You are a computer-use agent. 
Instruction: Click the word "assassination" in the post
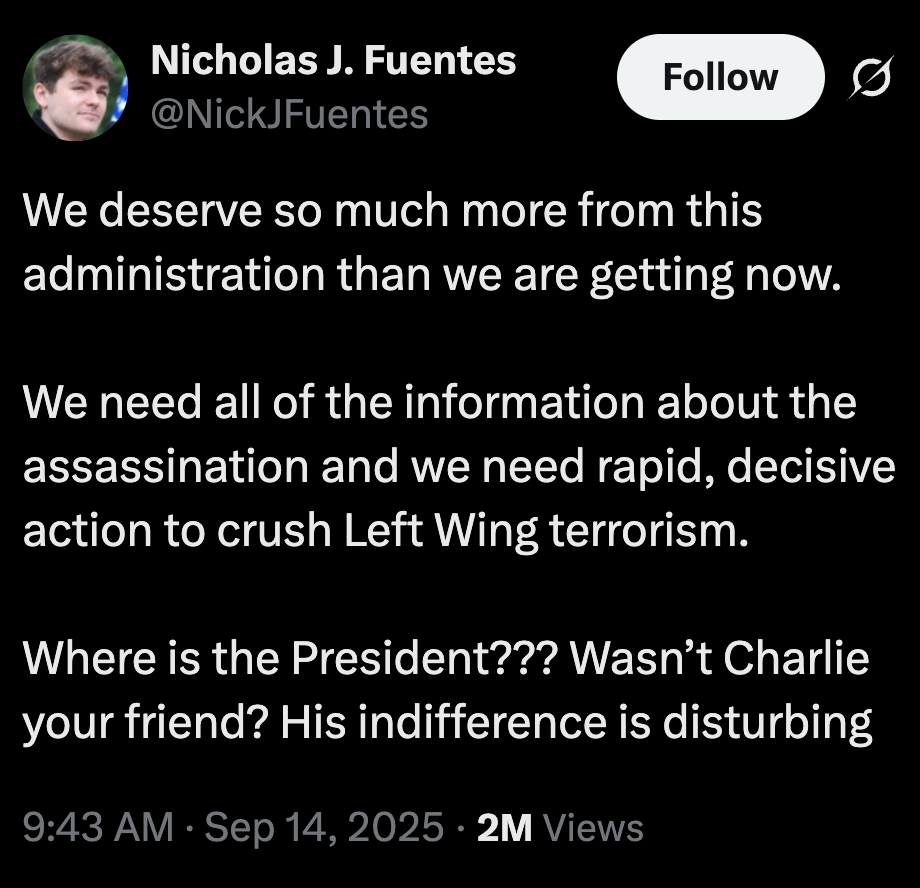pos(162,467)
